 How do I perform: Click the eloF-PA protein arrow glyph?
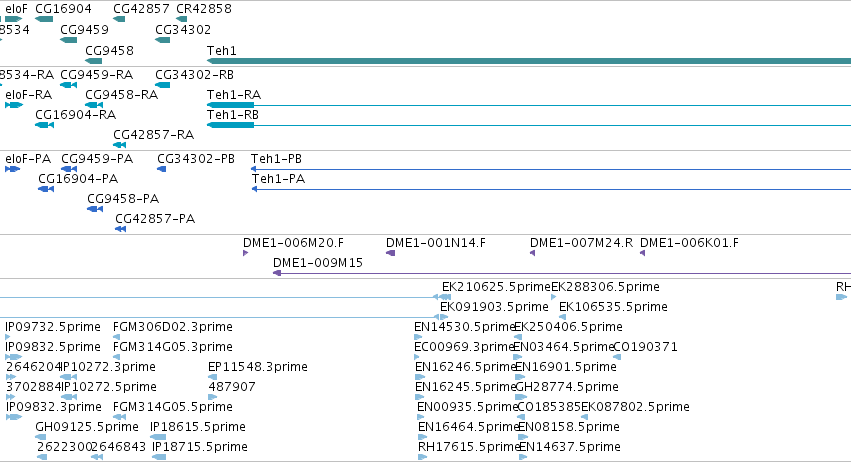pos(12,169)
